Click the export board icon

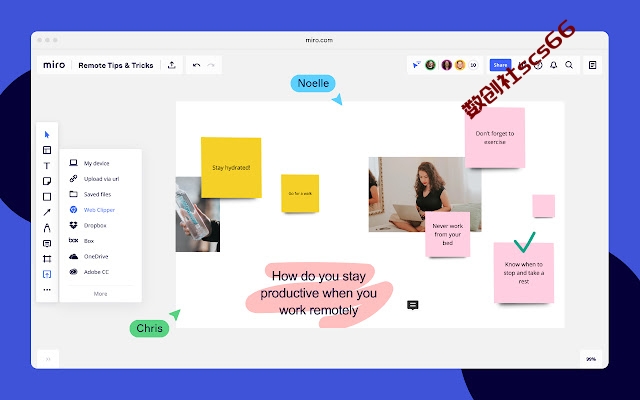coord(172,65)
